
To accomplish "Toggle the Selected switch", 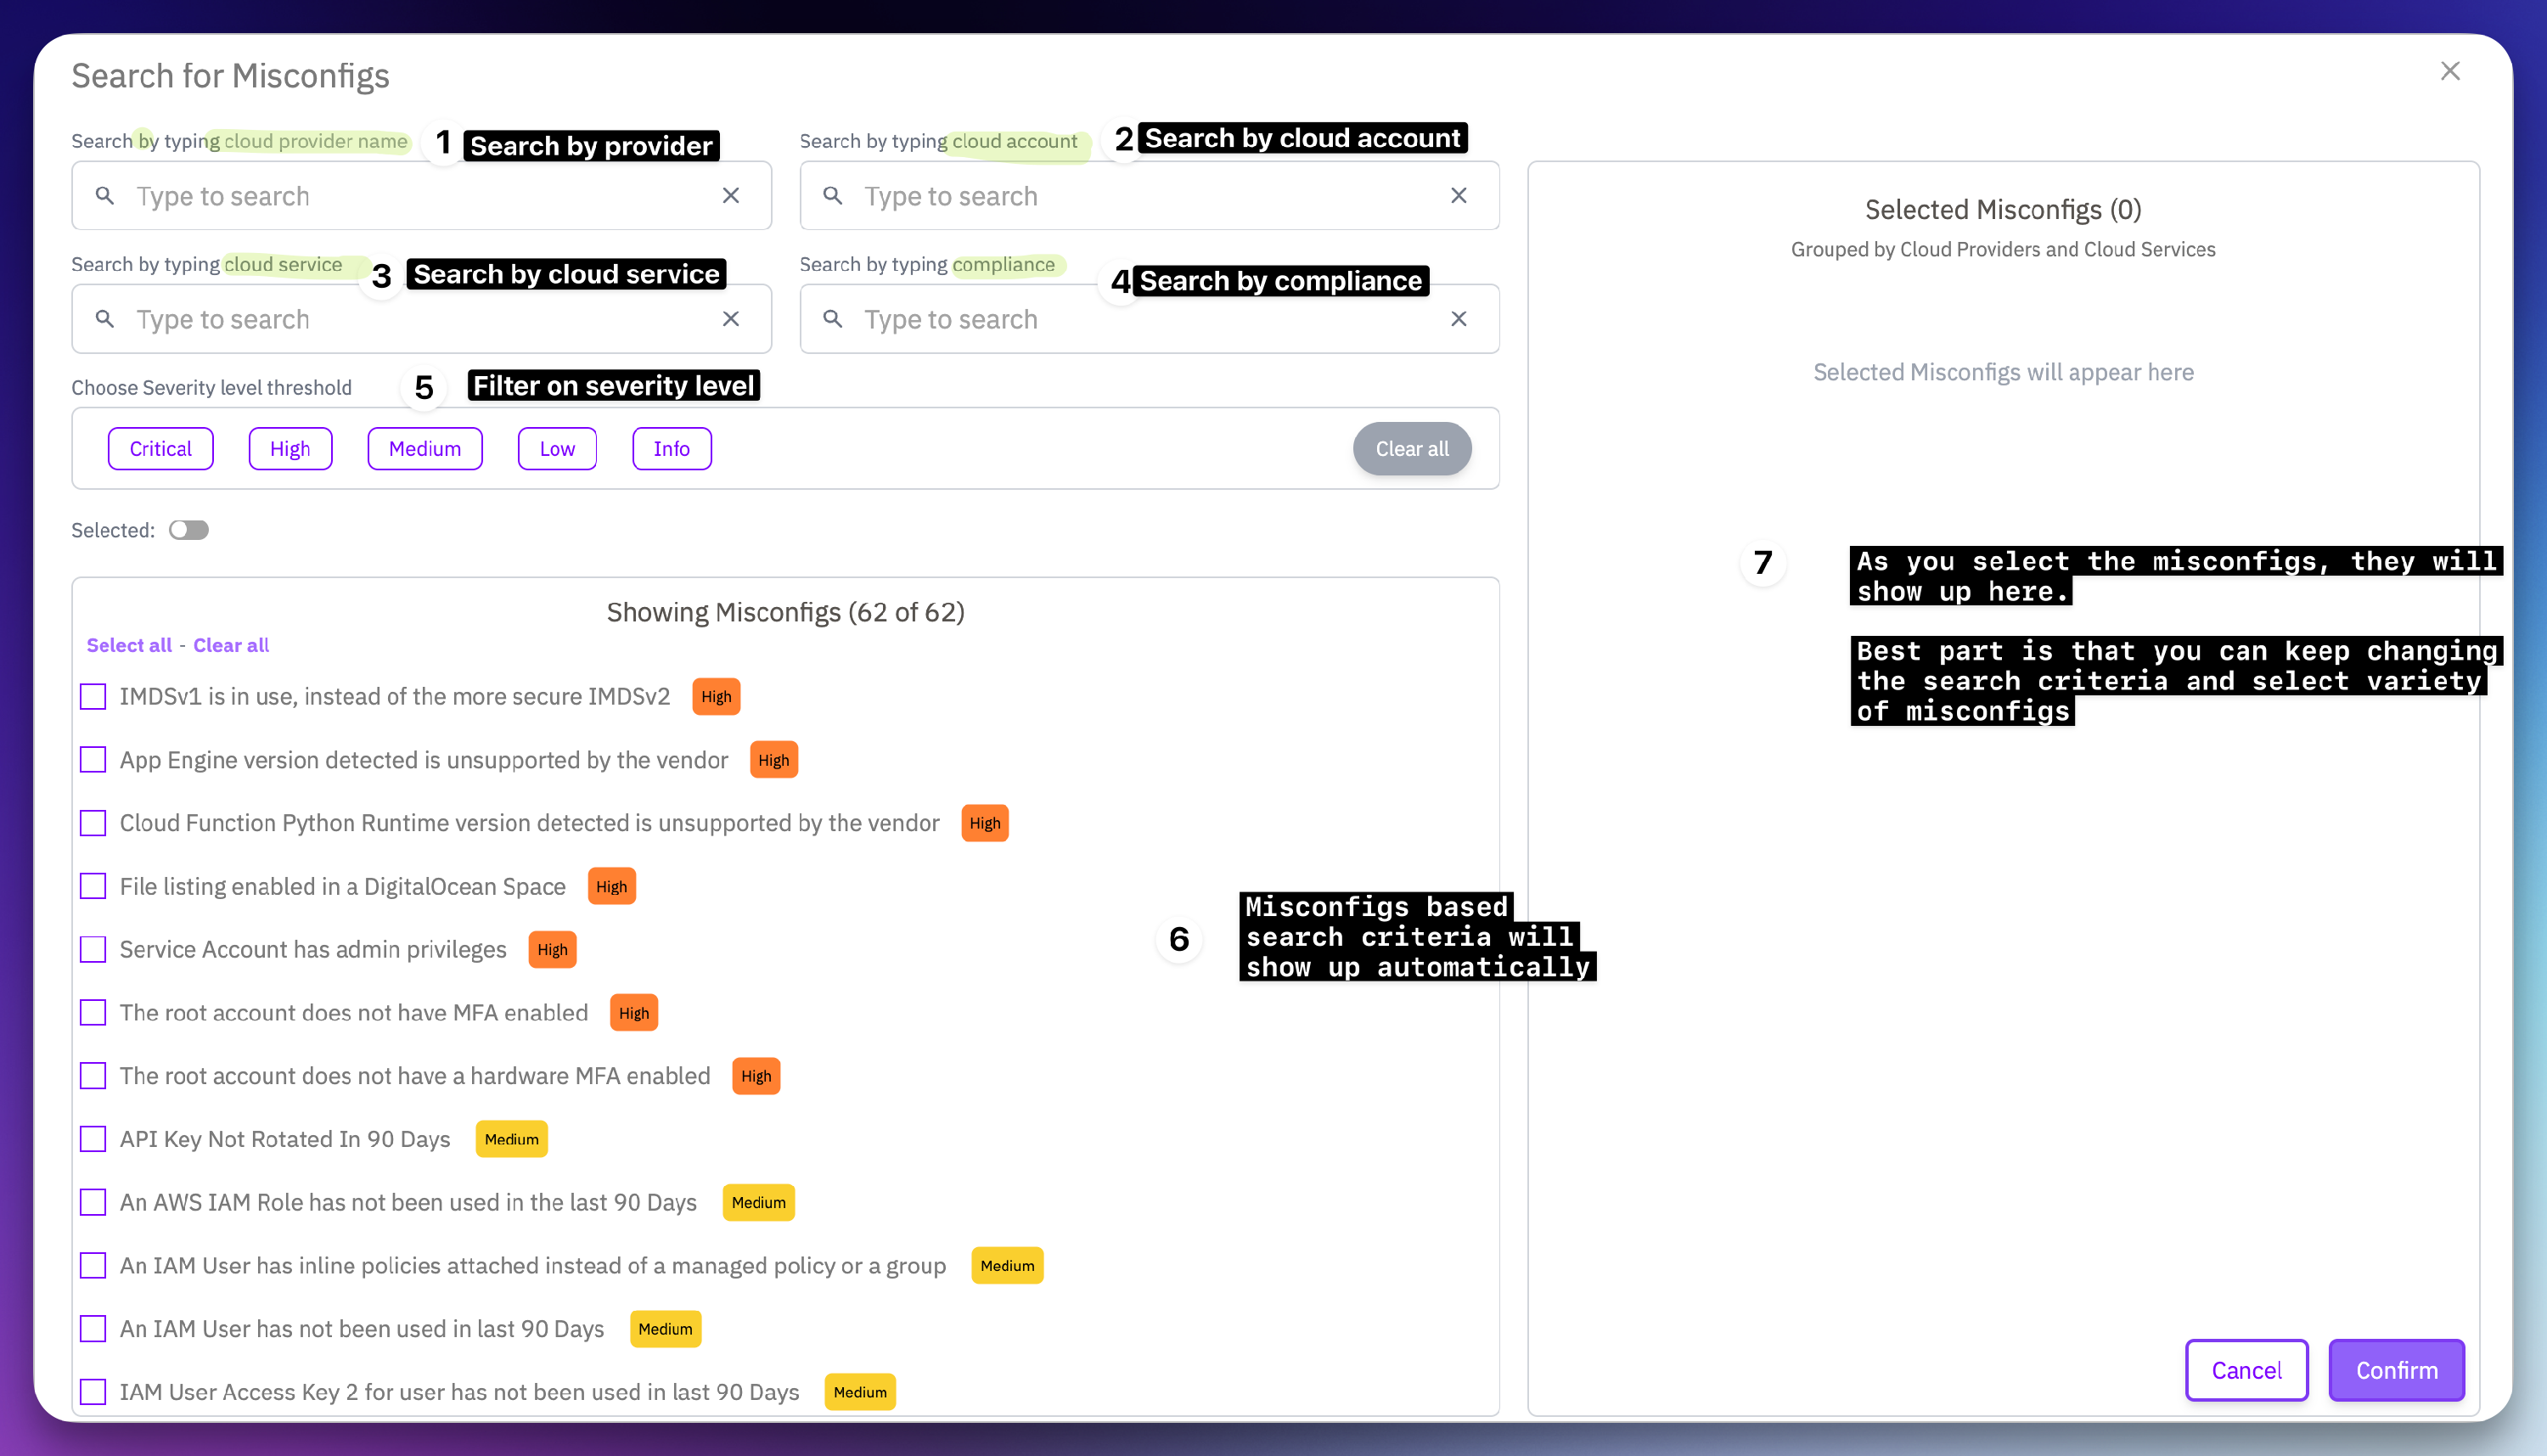I will (189, 530).
